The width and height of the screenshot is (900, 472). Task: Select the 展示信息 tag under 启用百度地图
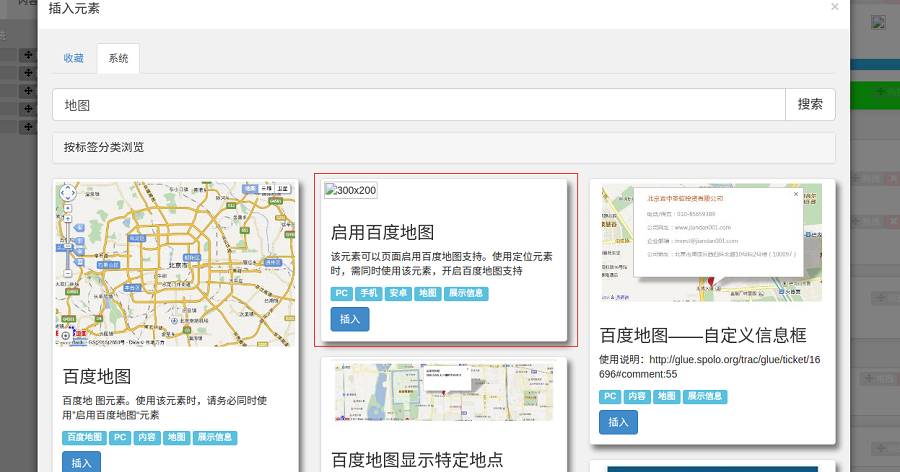point(466,293)
